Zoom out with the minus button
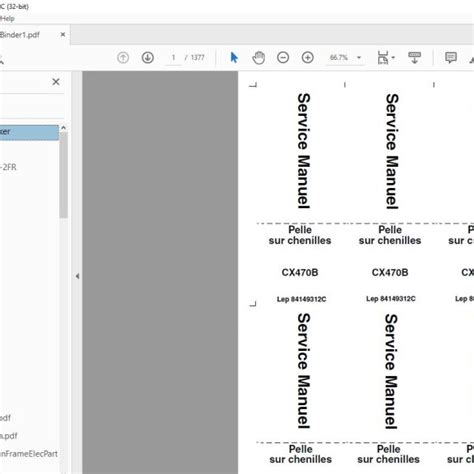 click(x=283, y=58)
